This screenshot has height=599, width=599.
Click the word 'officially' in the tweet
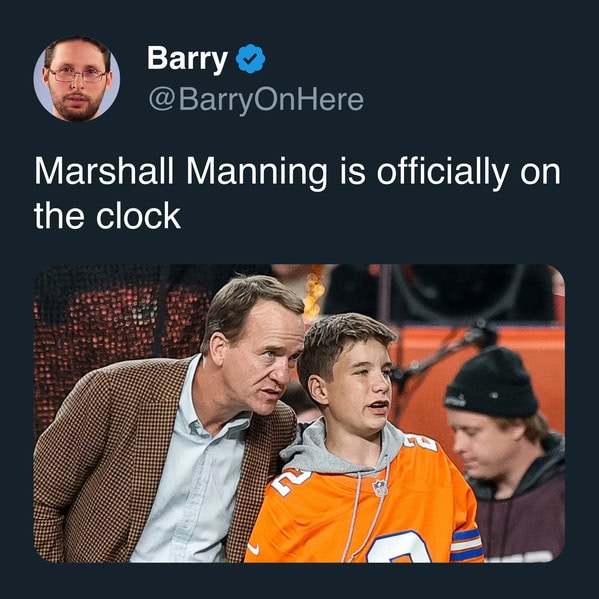click(443, 173)
